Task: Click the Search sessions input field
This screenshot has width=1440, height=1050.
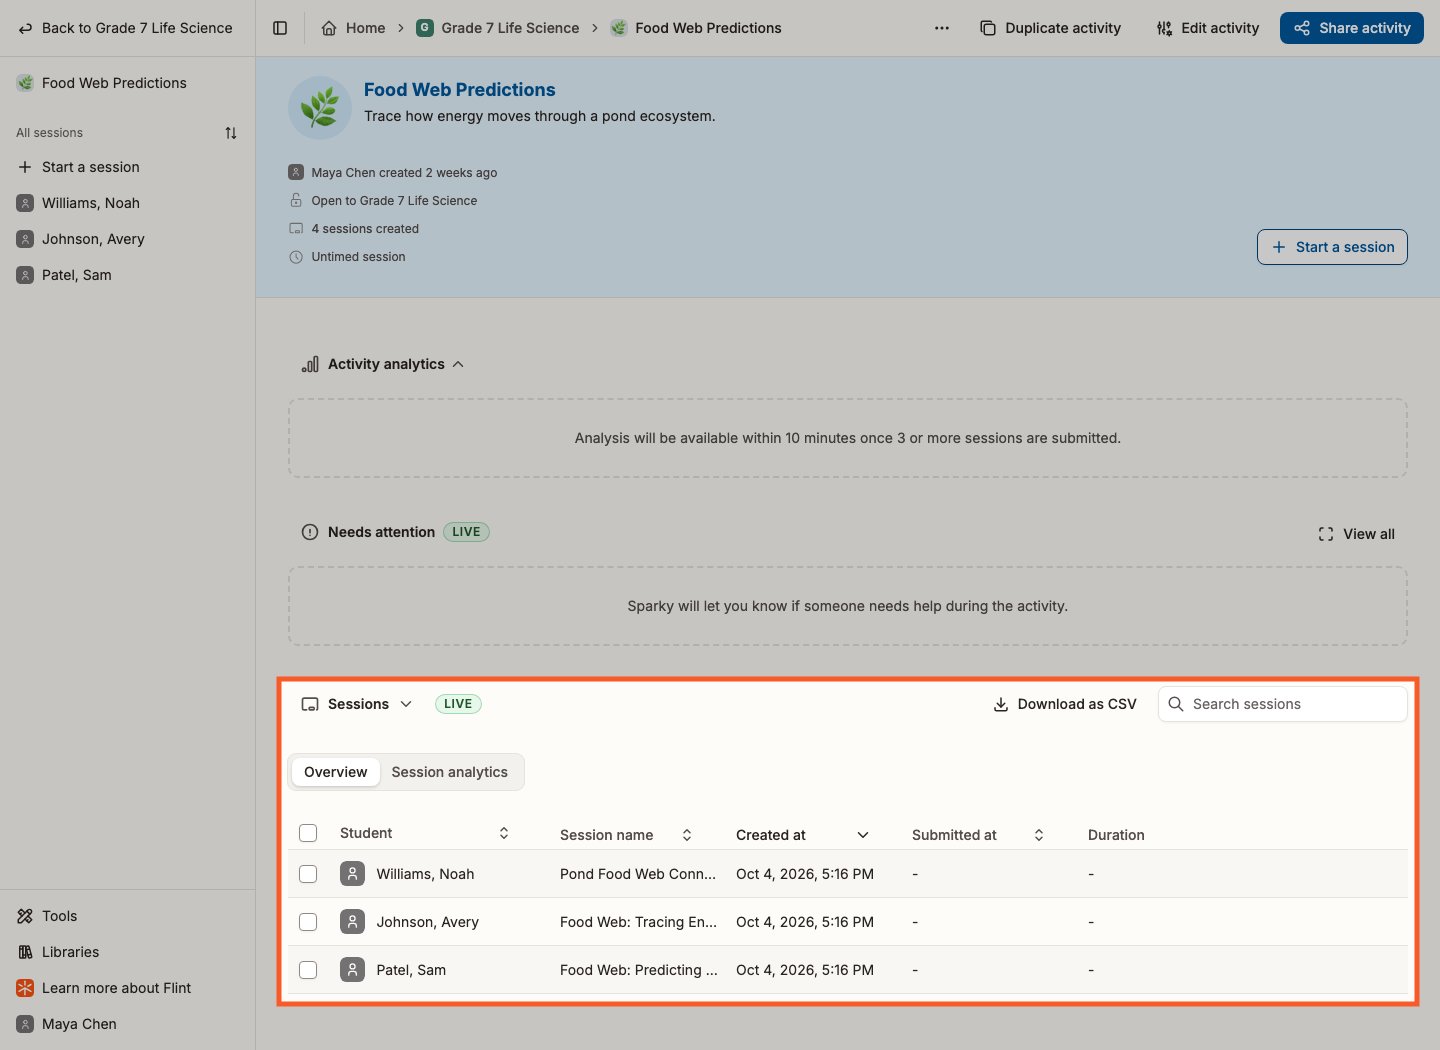Action: click(x=1283, y=704)
